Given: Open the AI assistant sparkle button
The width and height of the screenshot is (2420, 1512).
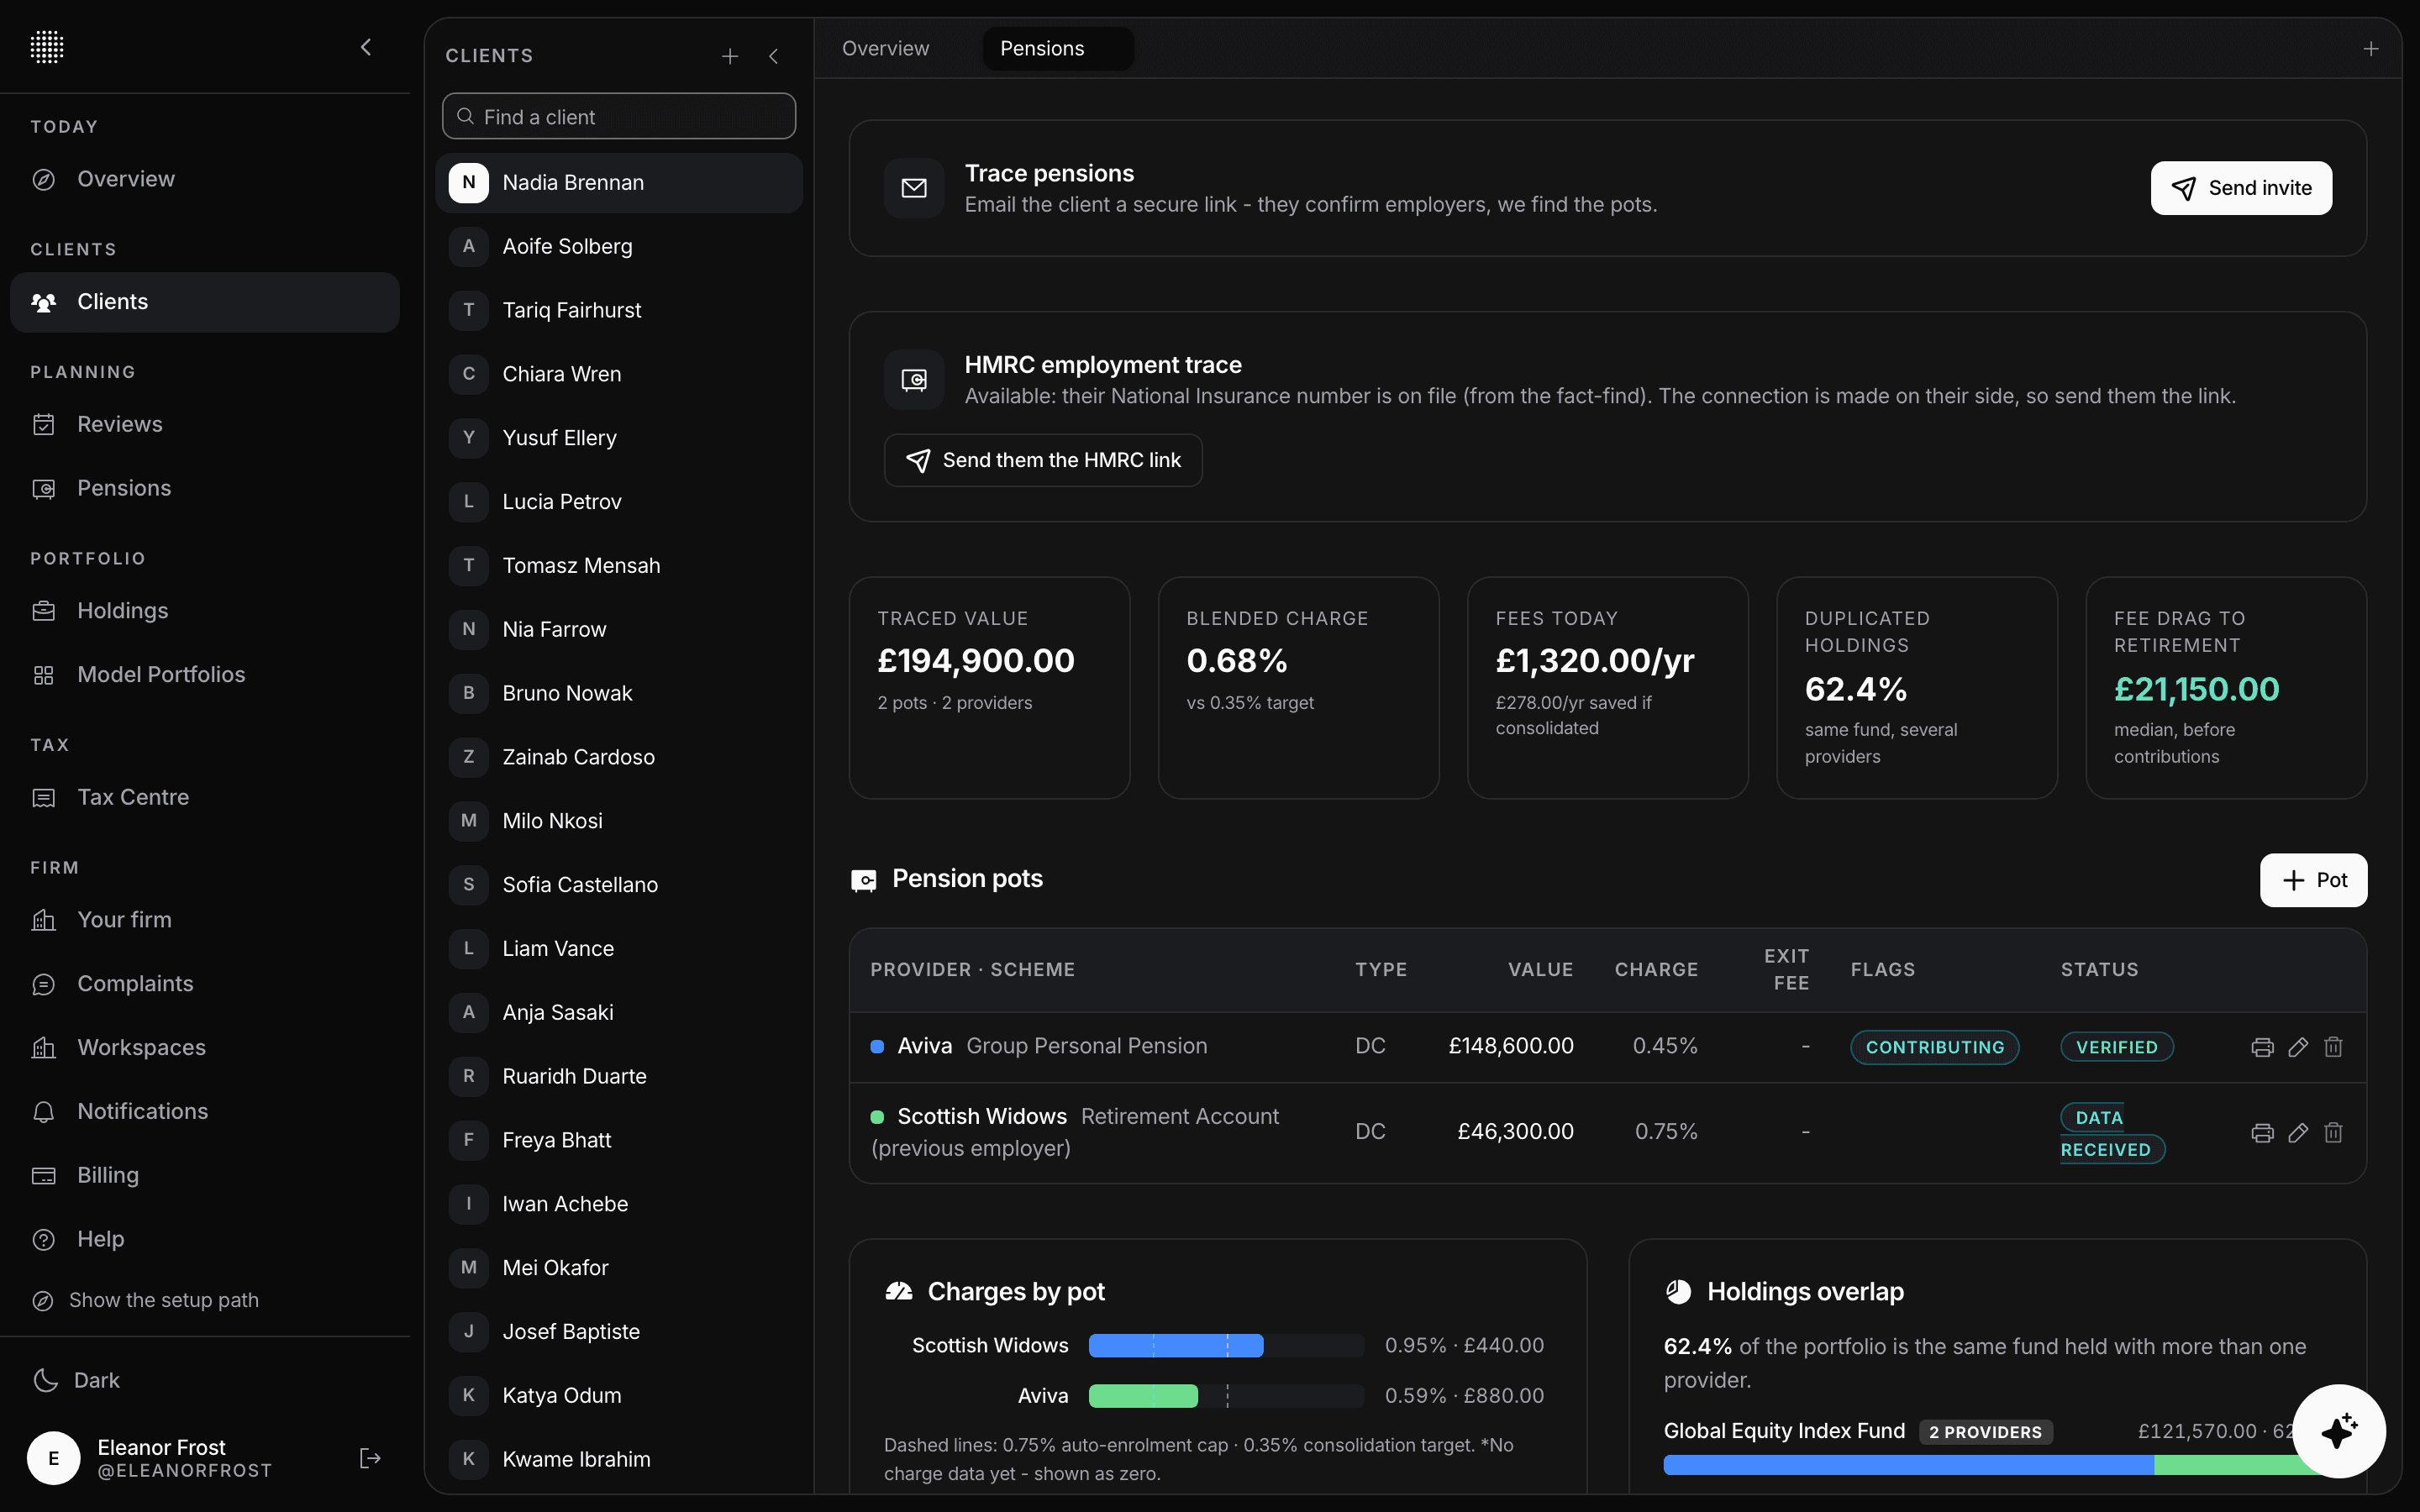Looking at the screenshot, I should [2339, 1431].
